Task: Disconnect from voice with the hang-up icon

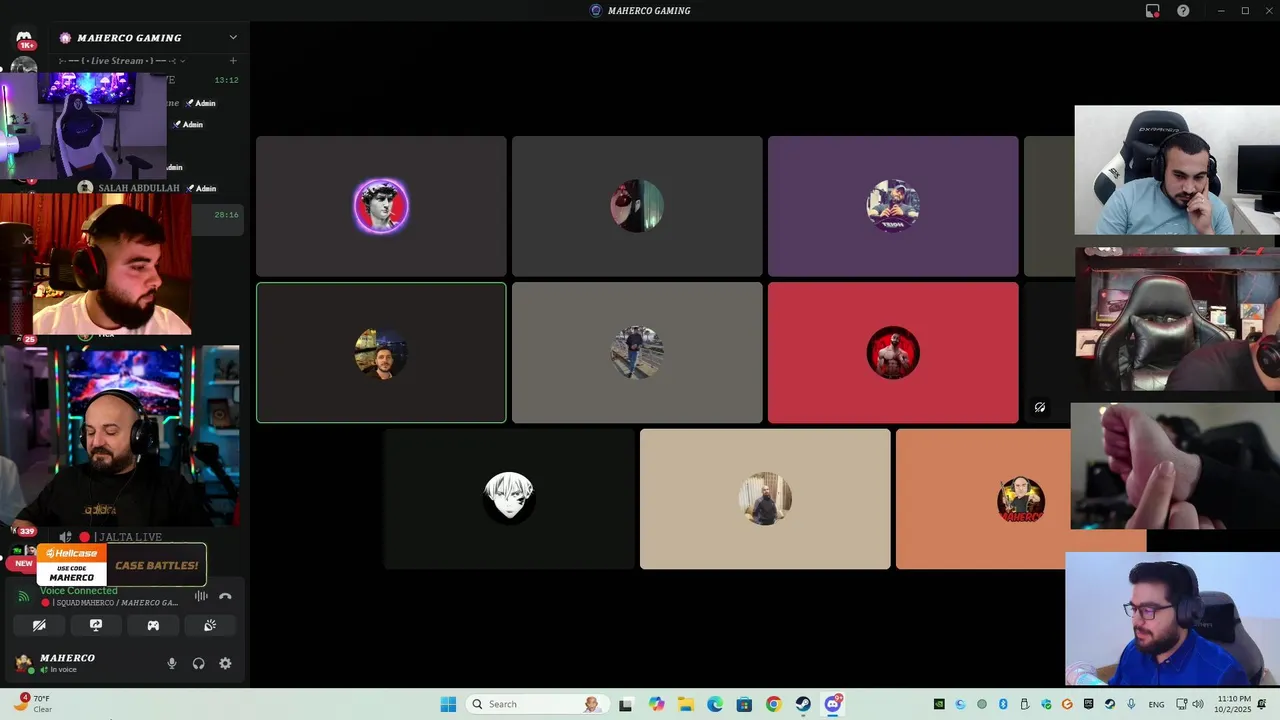Action: pos(225,596)
